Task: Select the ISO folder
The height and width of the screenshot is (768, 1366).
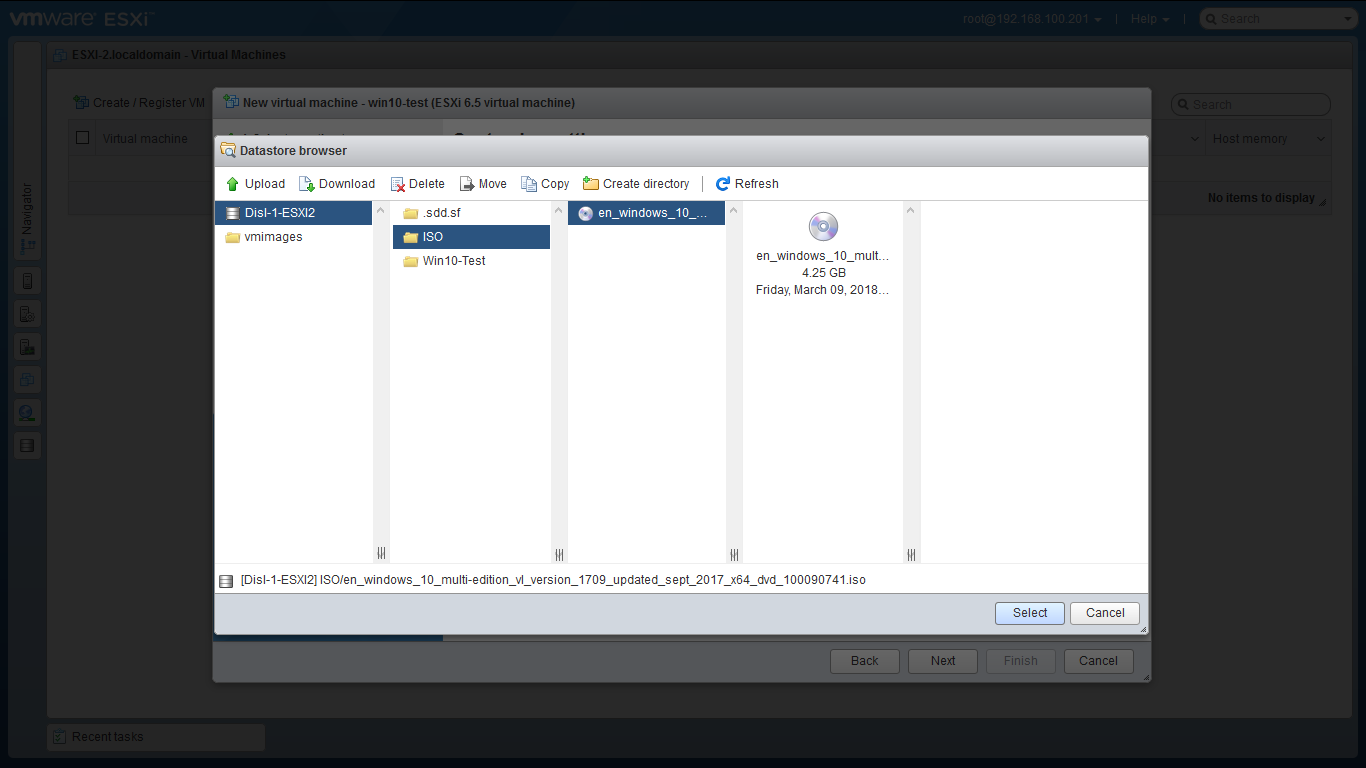Action: pyautogui.click(x=432, y=237)
